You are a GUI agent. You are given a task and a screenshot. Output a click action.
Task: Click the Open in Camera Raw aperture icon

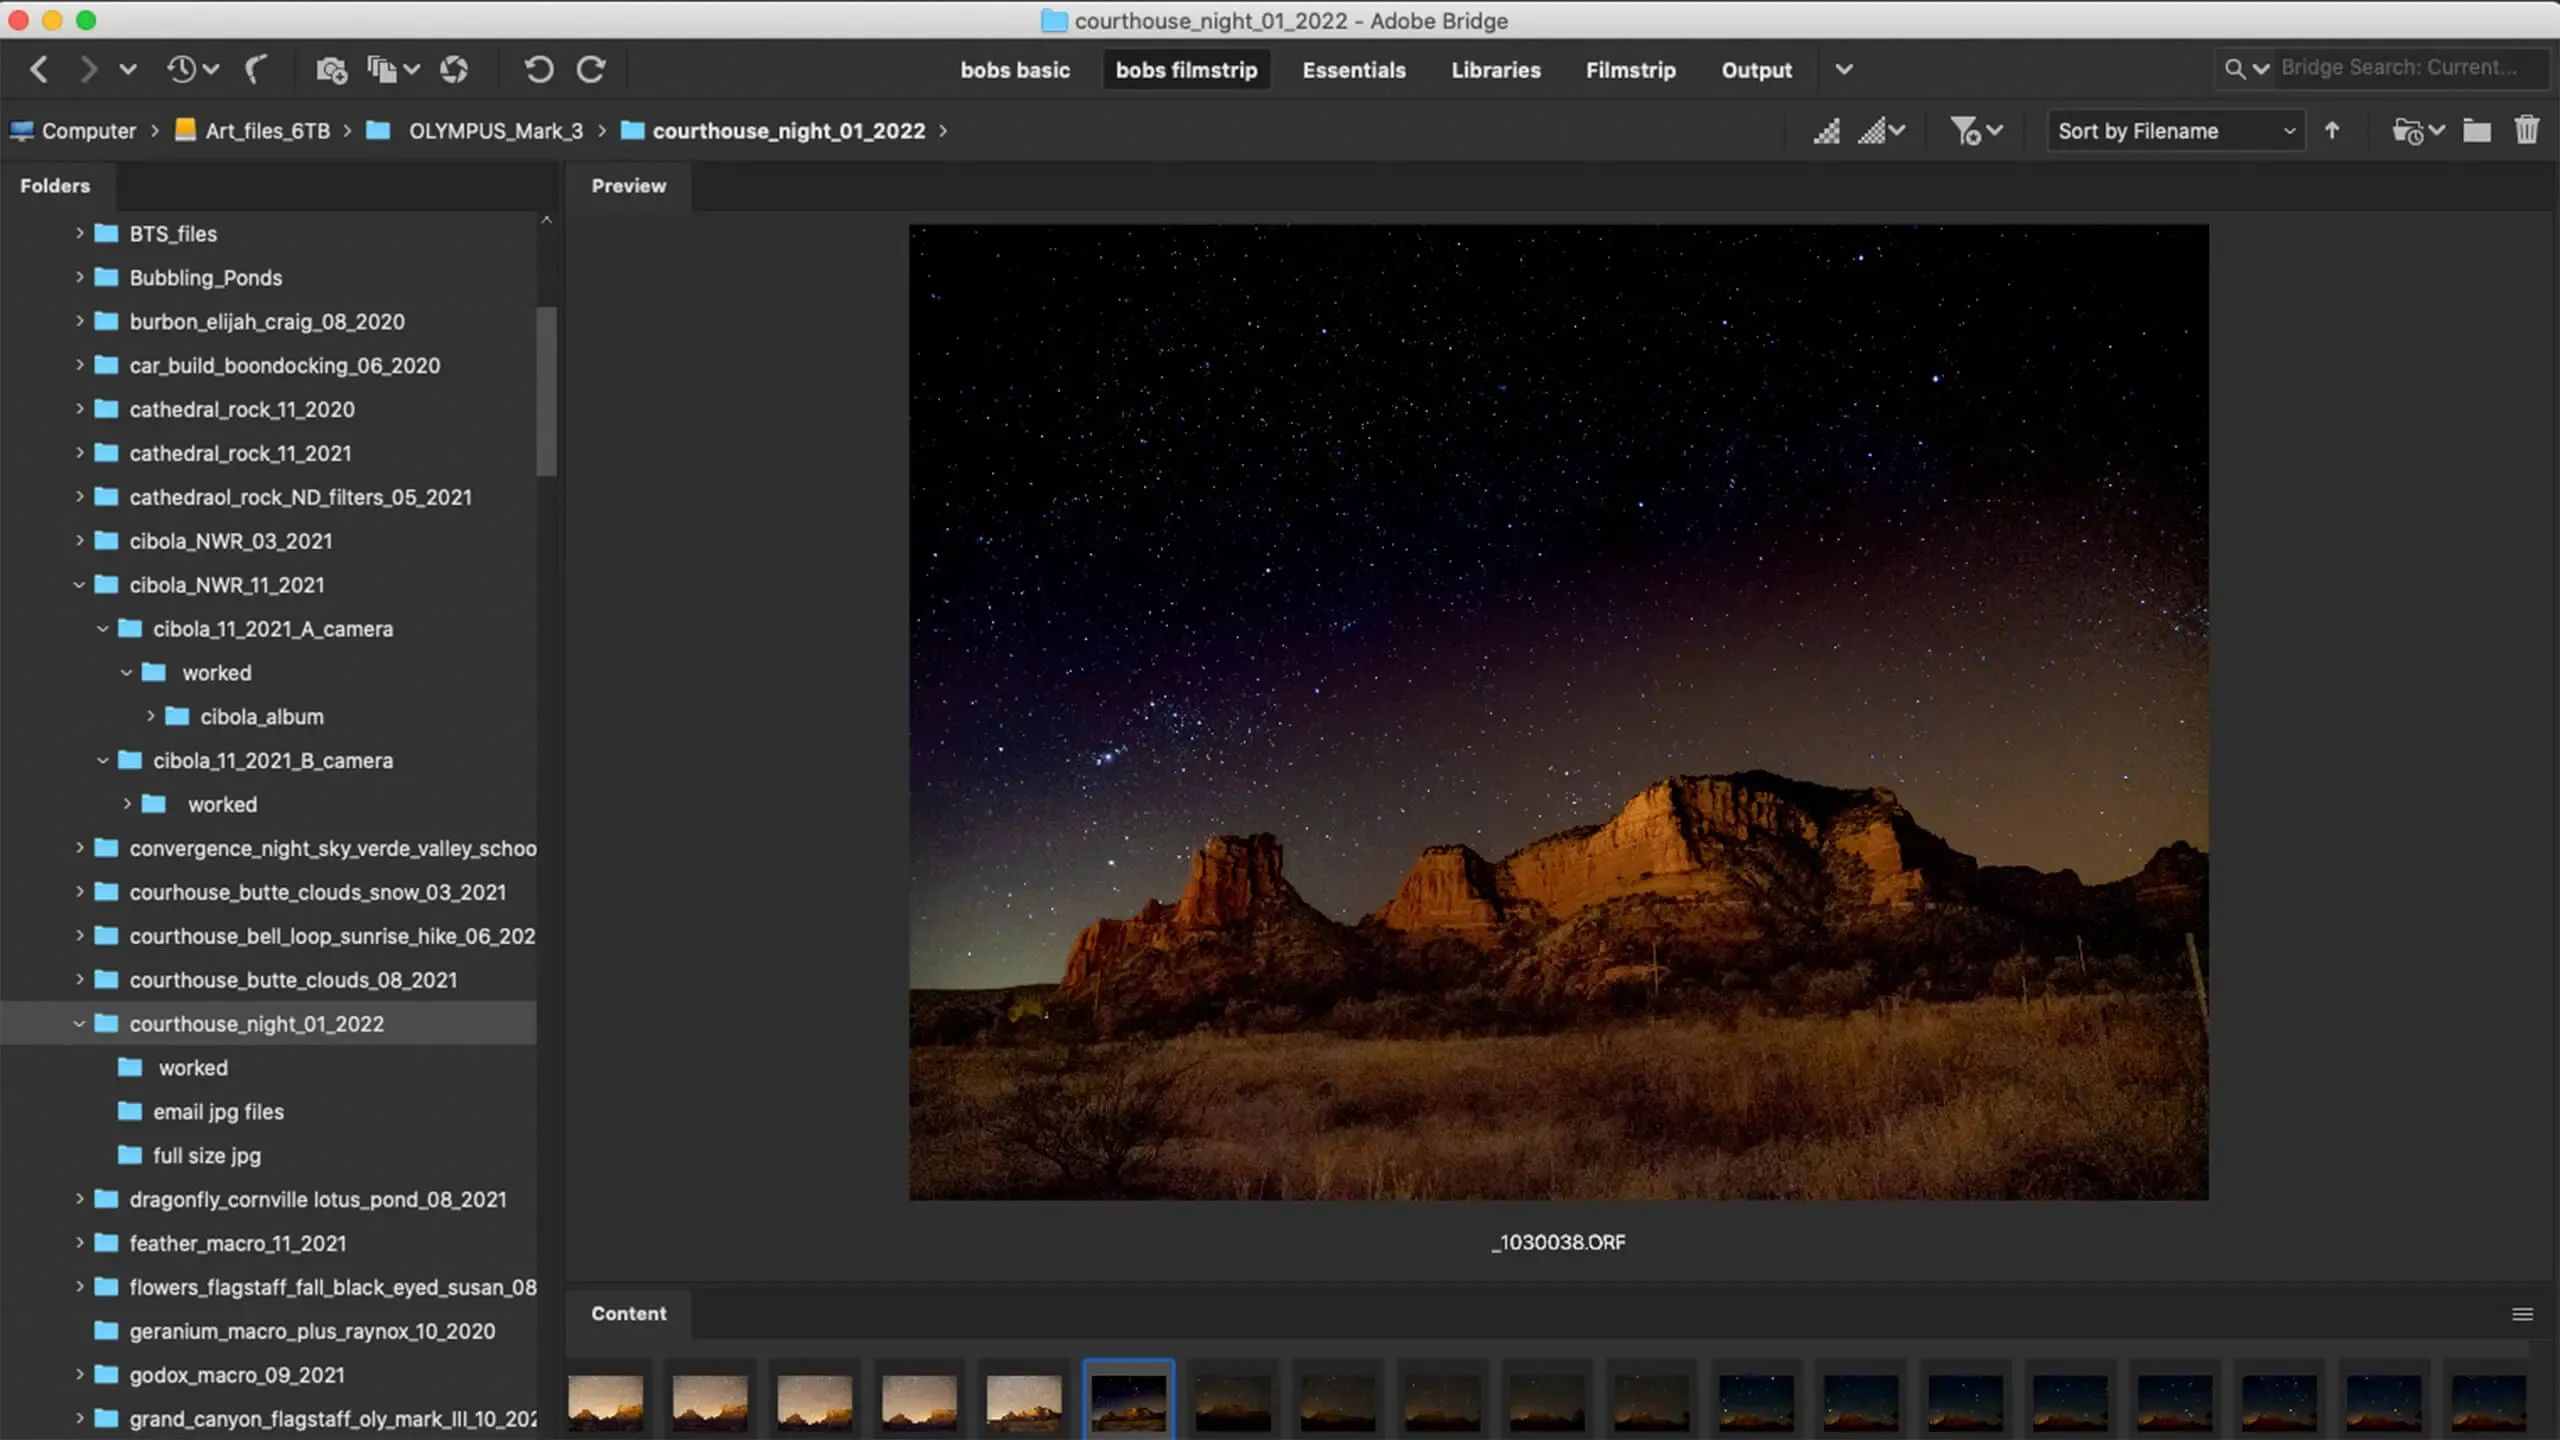click(453, 69)
